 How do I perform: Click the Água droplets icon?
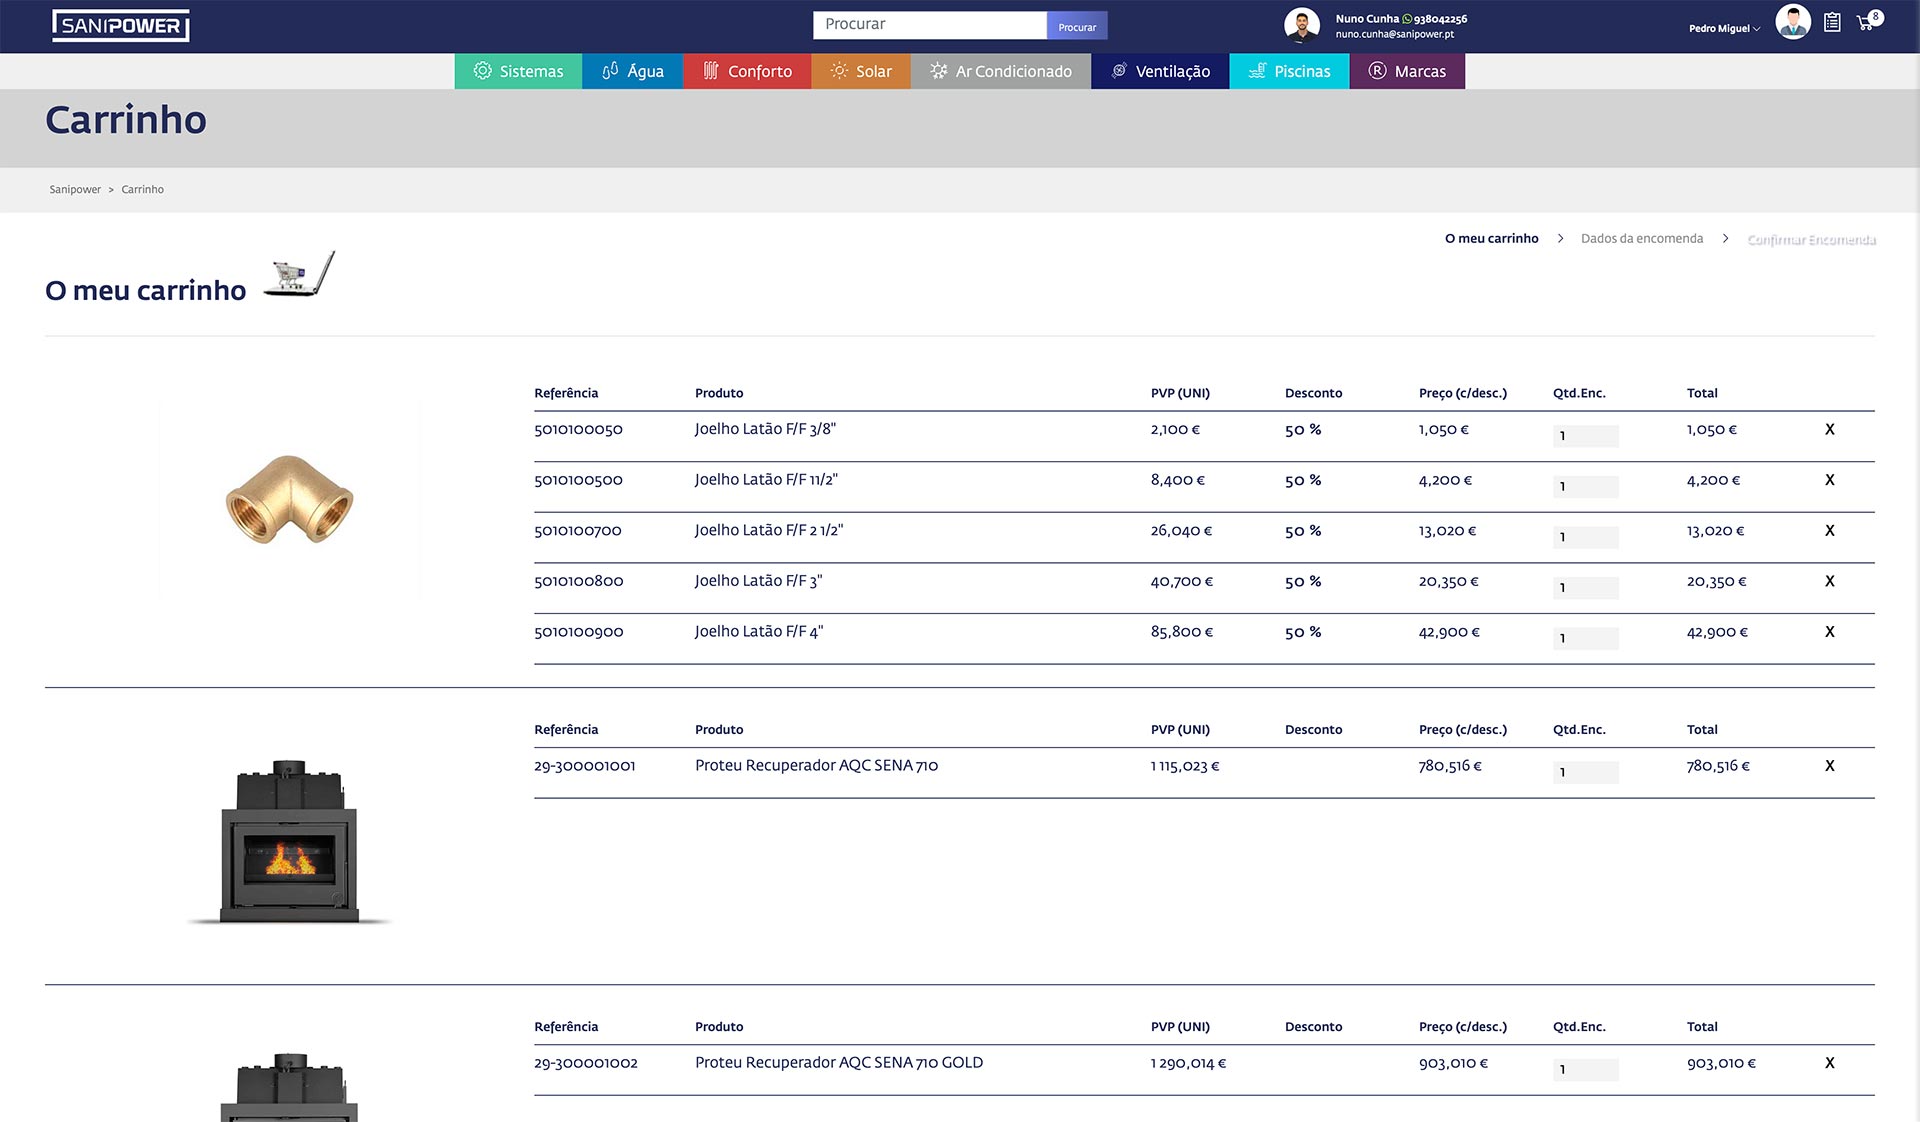[610, 71]
